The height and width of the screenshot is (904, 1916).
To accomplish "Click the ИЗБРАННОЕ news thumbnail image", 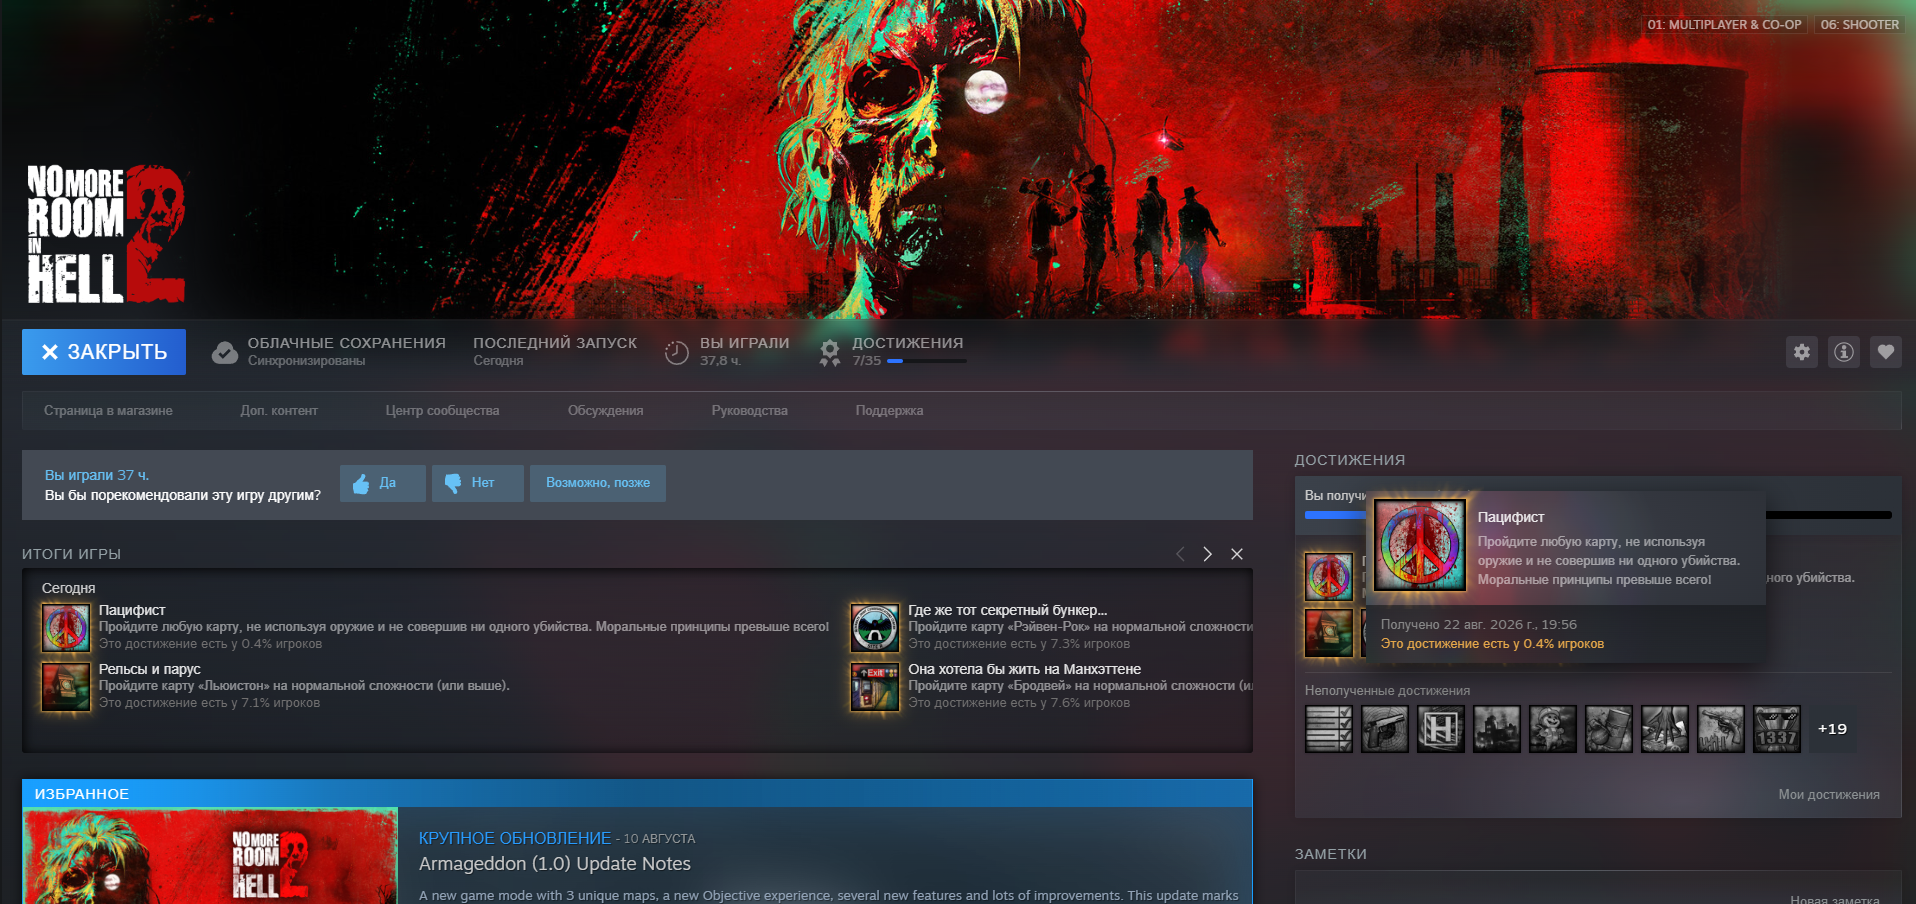I will (x=210, y=856).
